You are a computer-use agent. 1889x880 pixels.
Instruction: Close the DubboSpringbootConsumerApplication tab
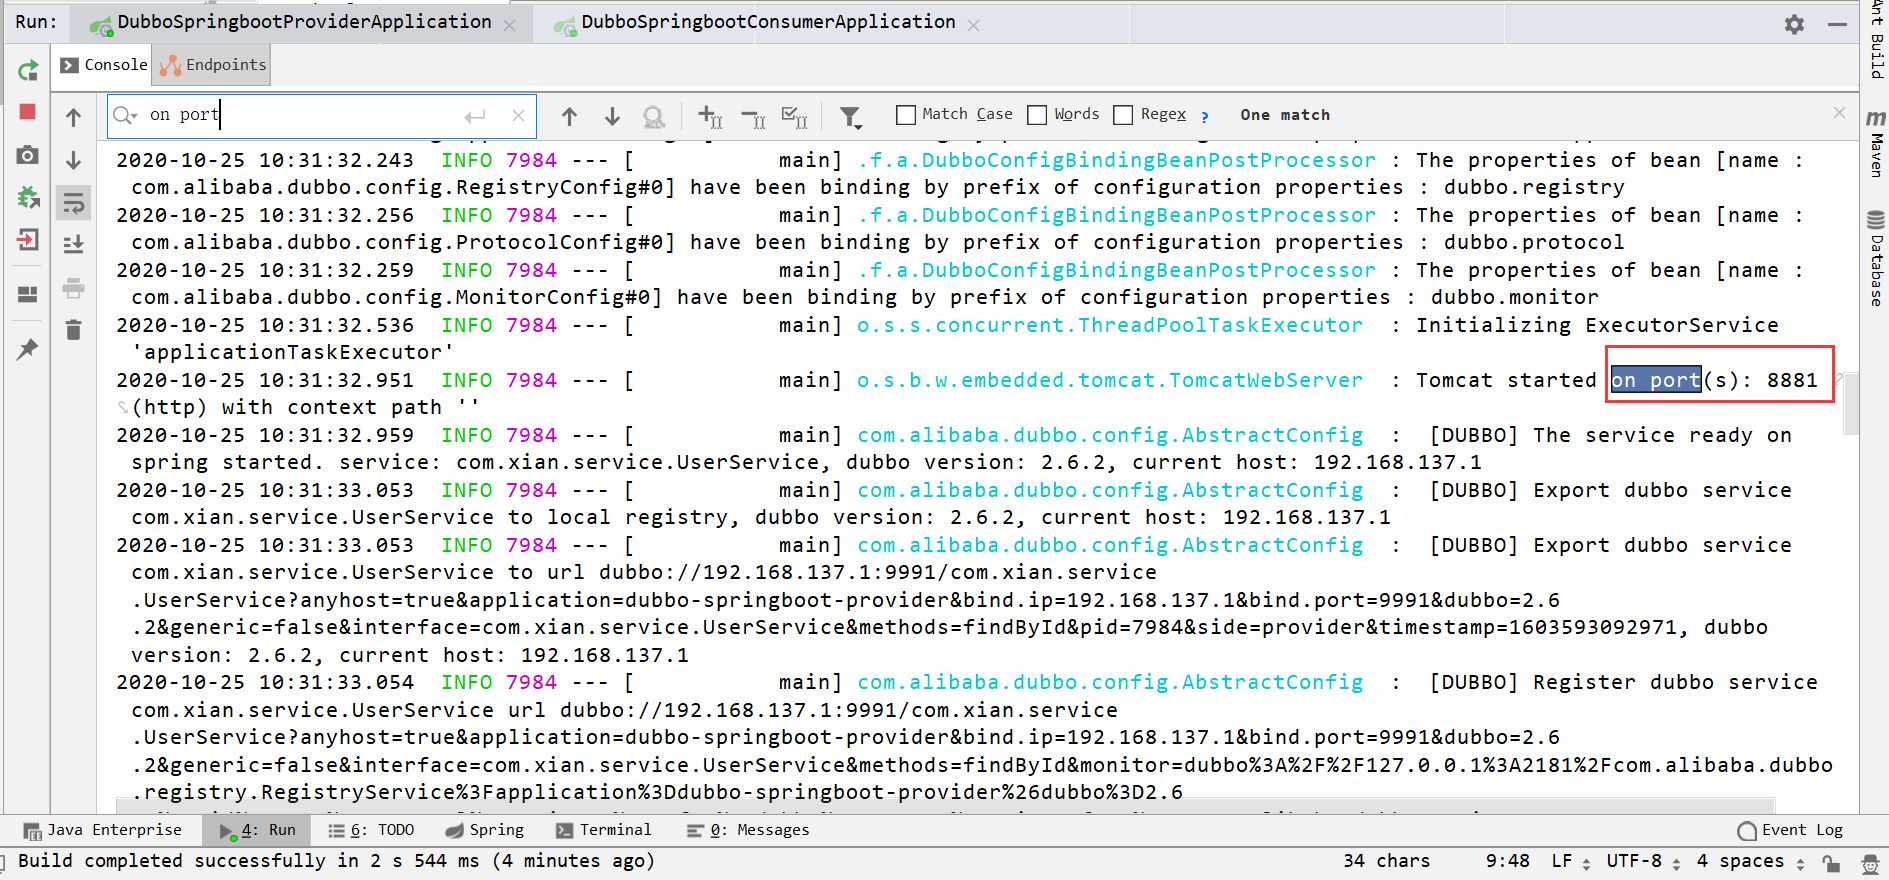pyautogui.click(x=974, y=25)
